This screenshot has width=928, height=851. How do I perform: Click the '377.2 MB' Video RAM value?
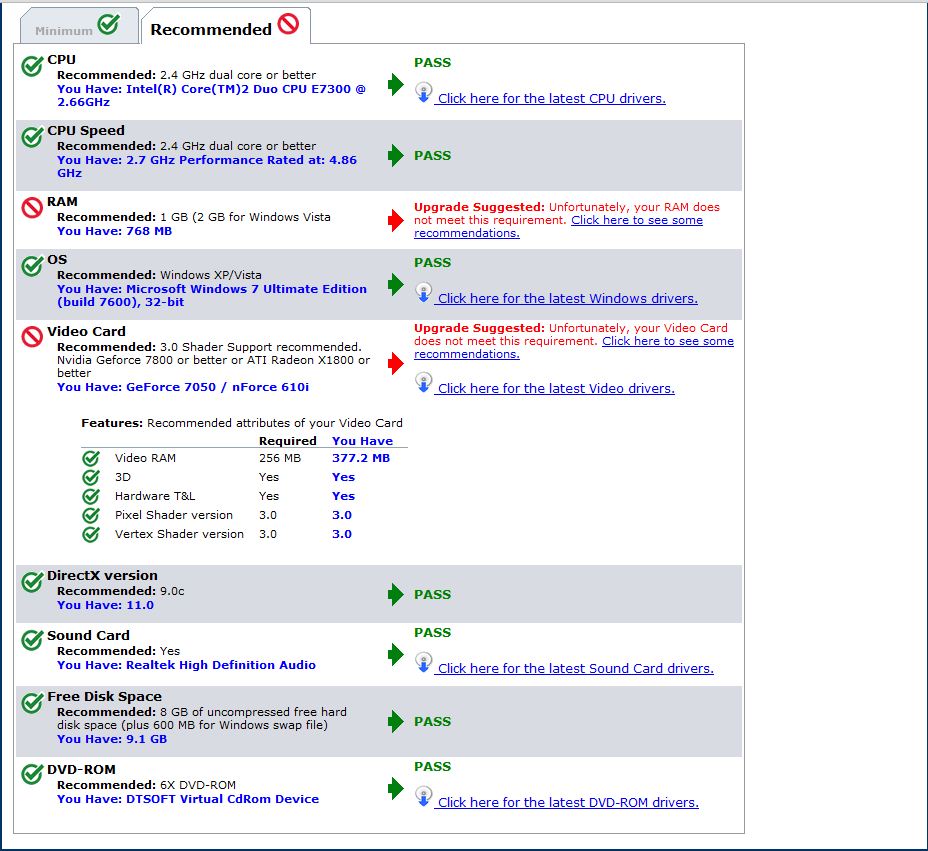click(x=361, y=458)
